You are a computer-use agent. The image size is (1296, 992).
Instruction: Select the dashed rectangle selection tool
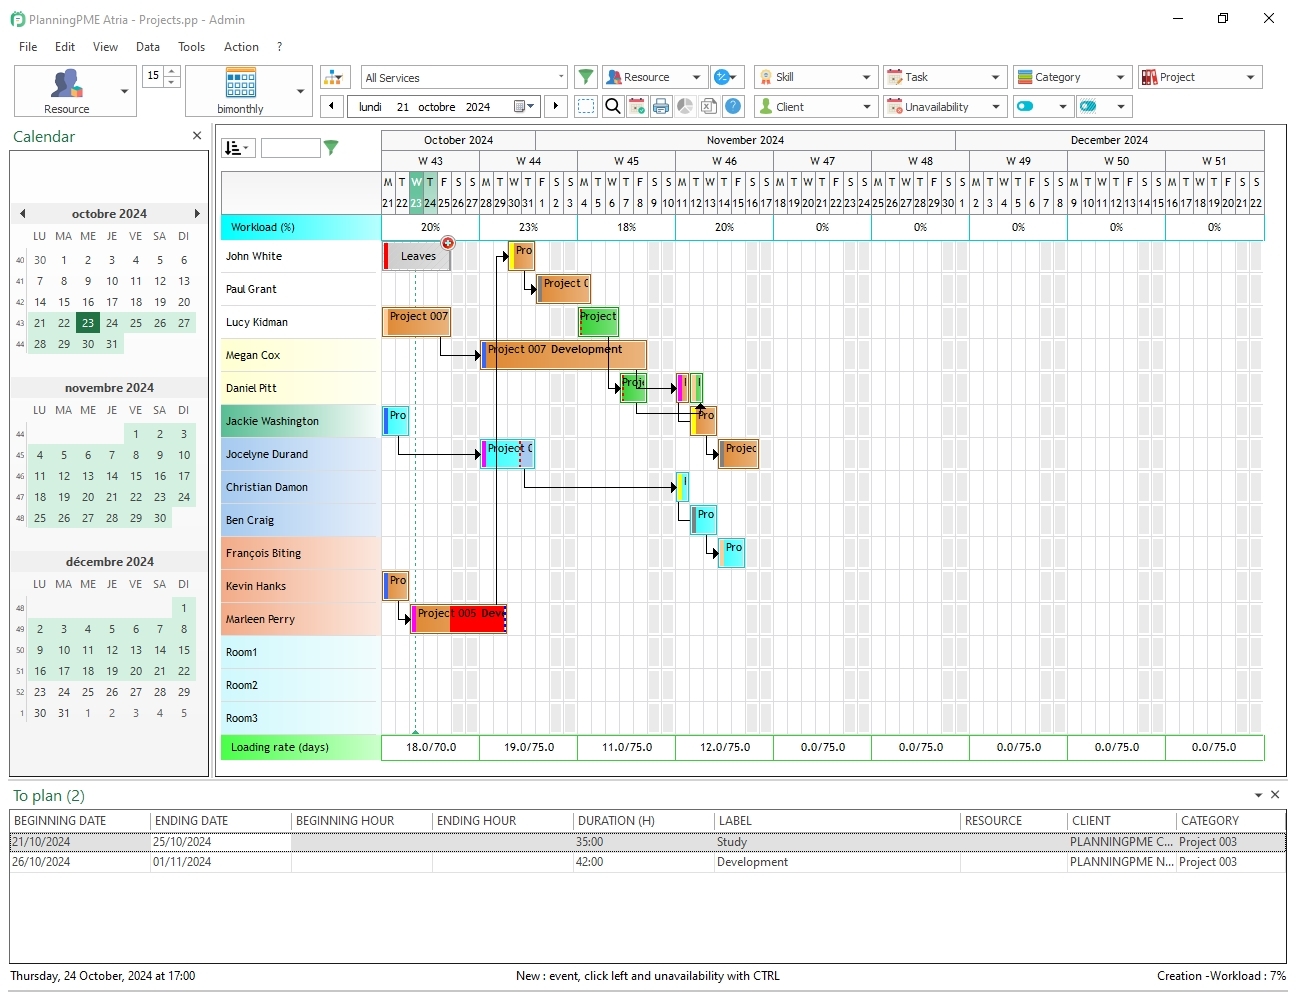(586, 106)
